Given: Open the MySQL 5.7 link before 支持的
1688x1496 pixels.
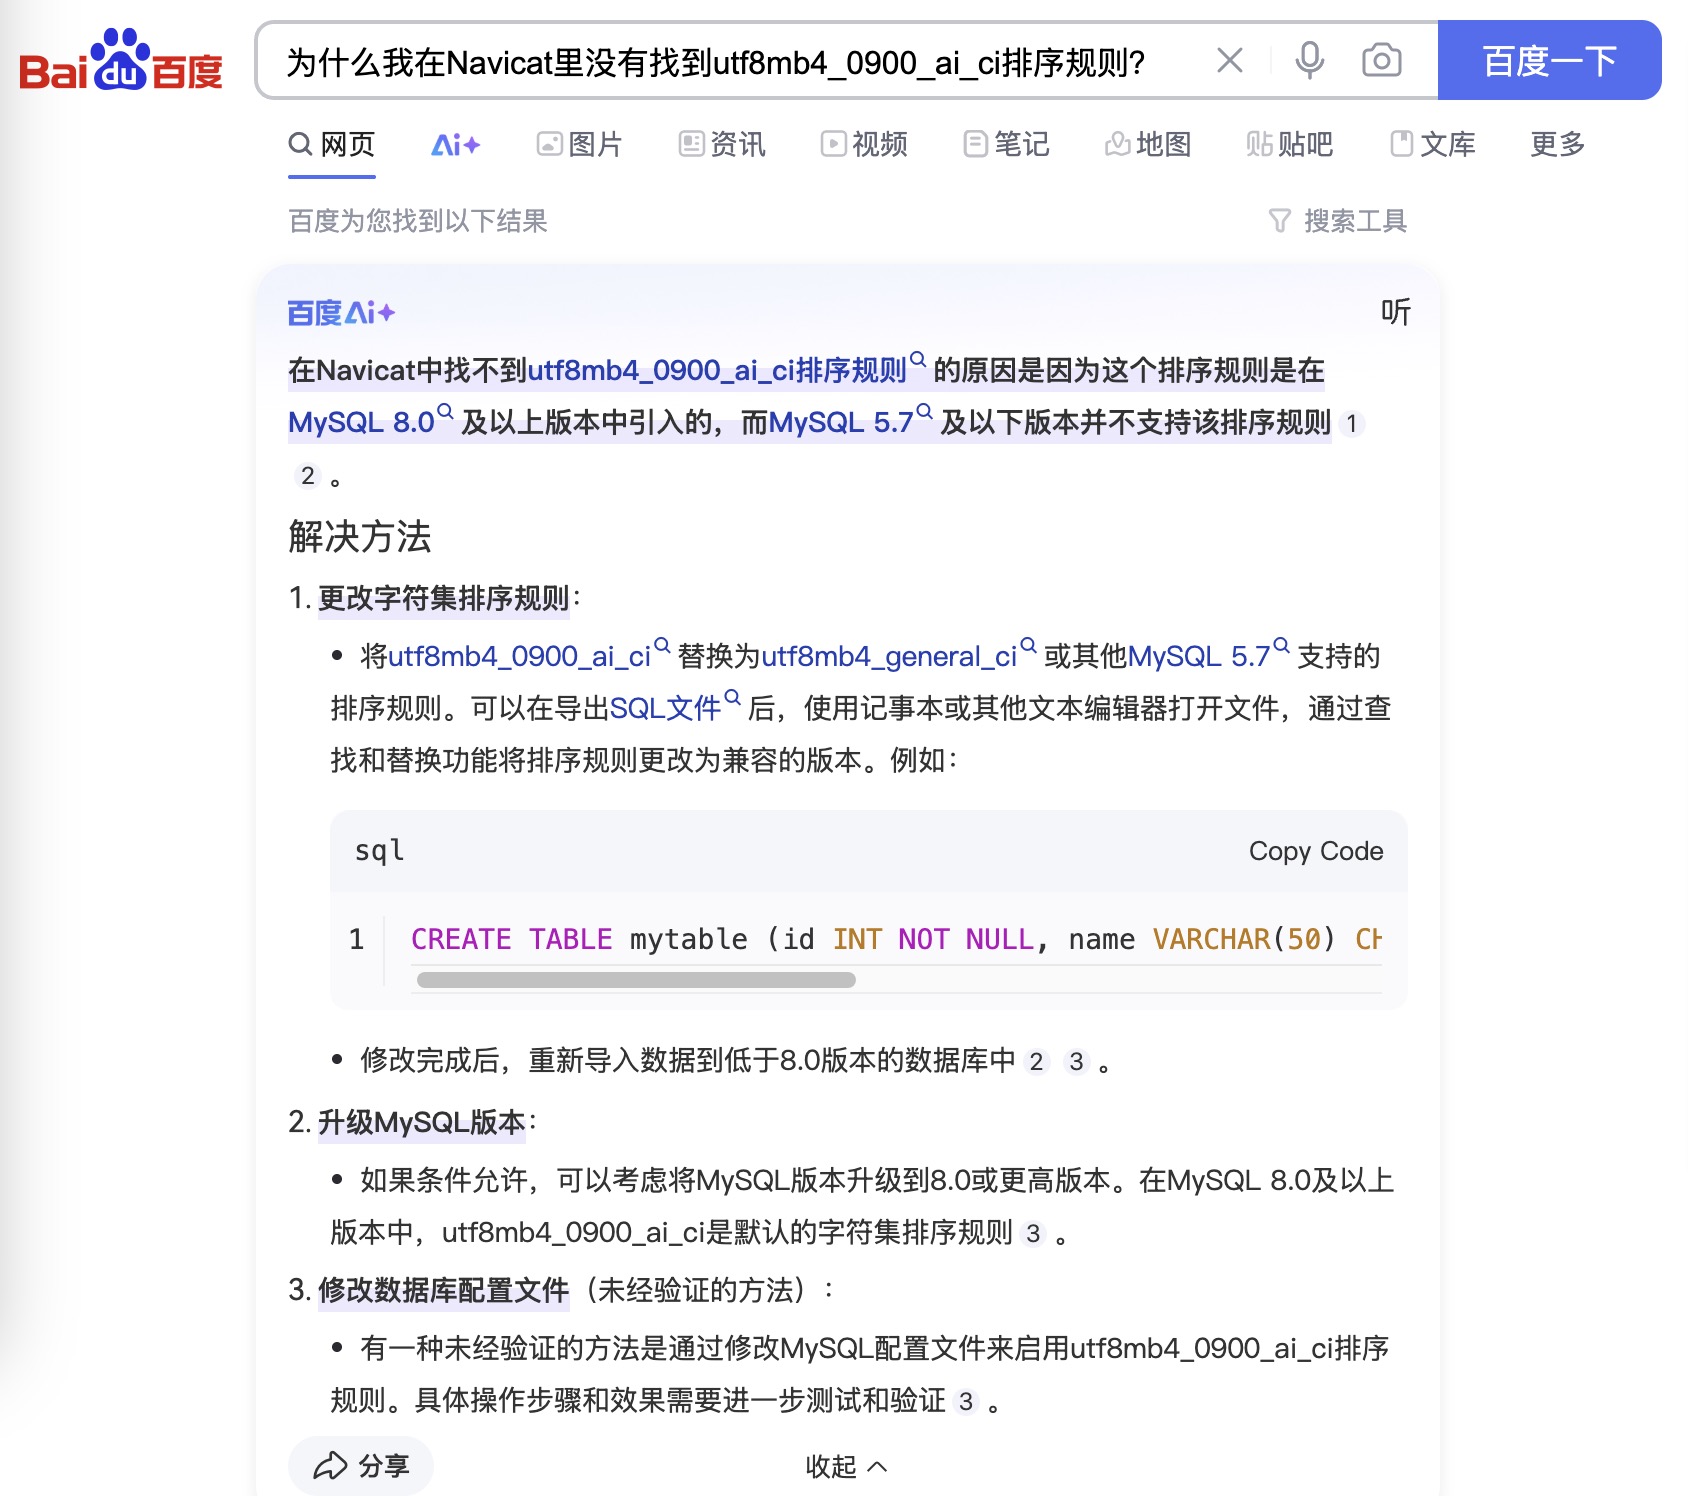Looking at the screenshot, I should [x=1208, y=656].
